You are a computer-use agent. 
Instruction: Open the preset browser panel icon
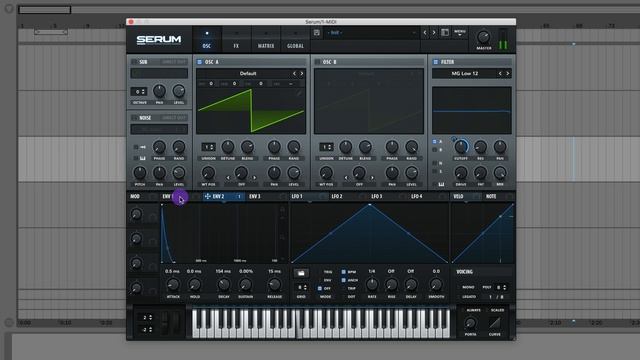point(445,33)
